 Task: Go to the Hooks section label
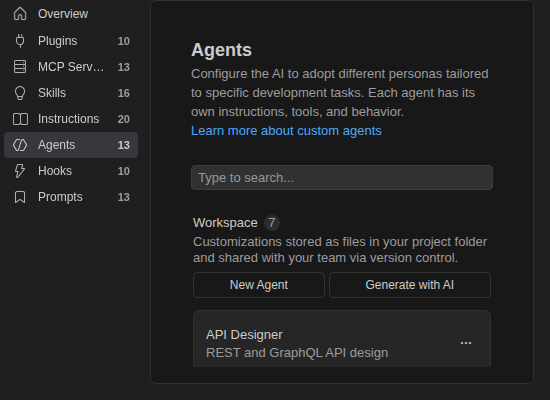(55, 171)
